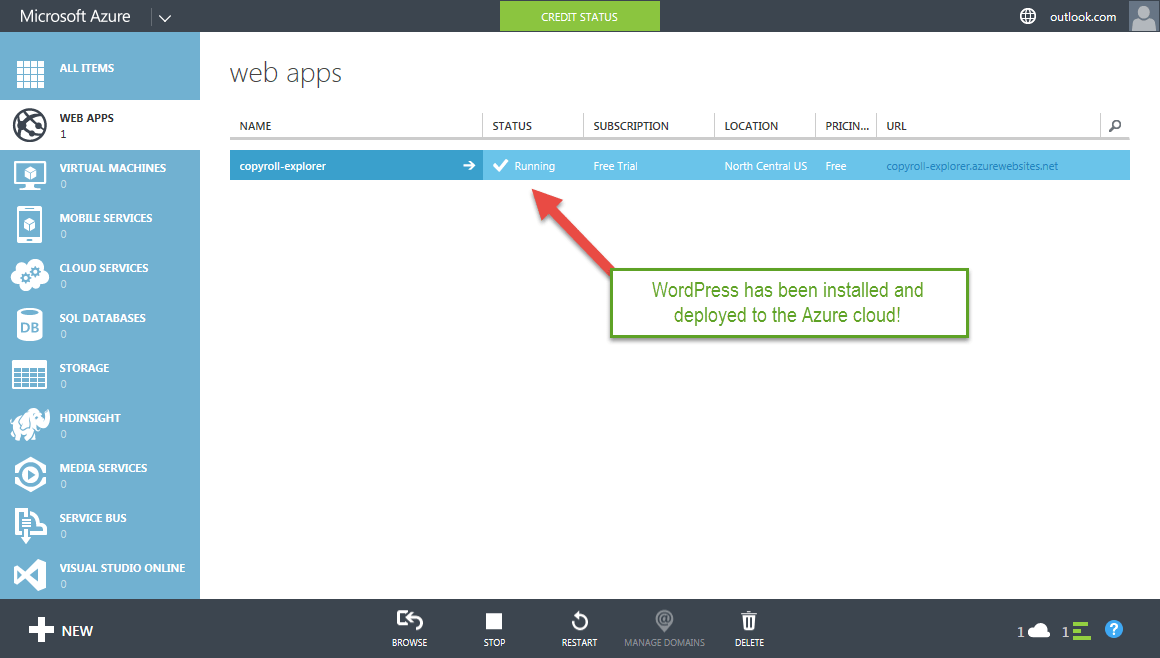Click the Microsoft Azure logo text
Screen dimensions: 1160x658
click(75, 16)
